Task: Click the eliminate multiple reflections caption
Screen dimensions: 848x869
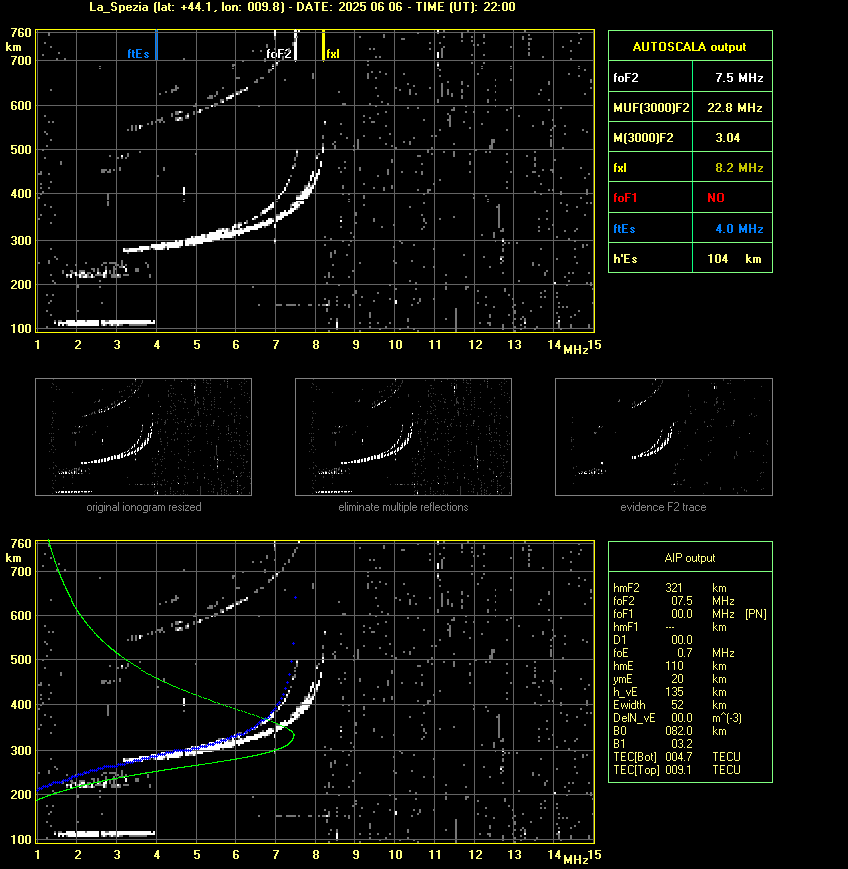Action: [403, 507]
